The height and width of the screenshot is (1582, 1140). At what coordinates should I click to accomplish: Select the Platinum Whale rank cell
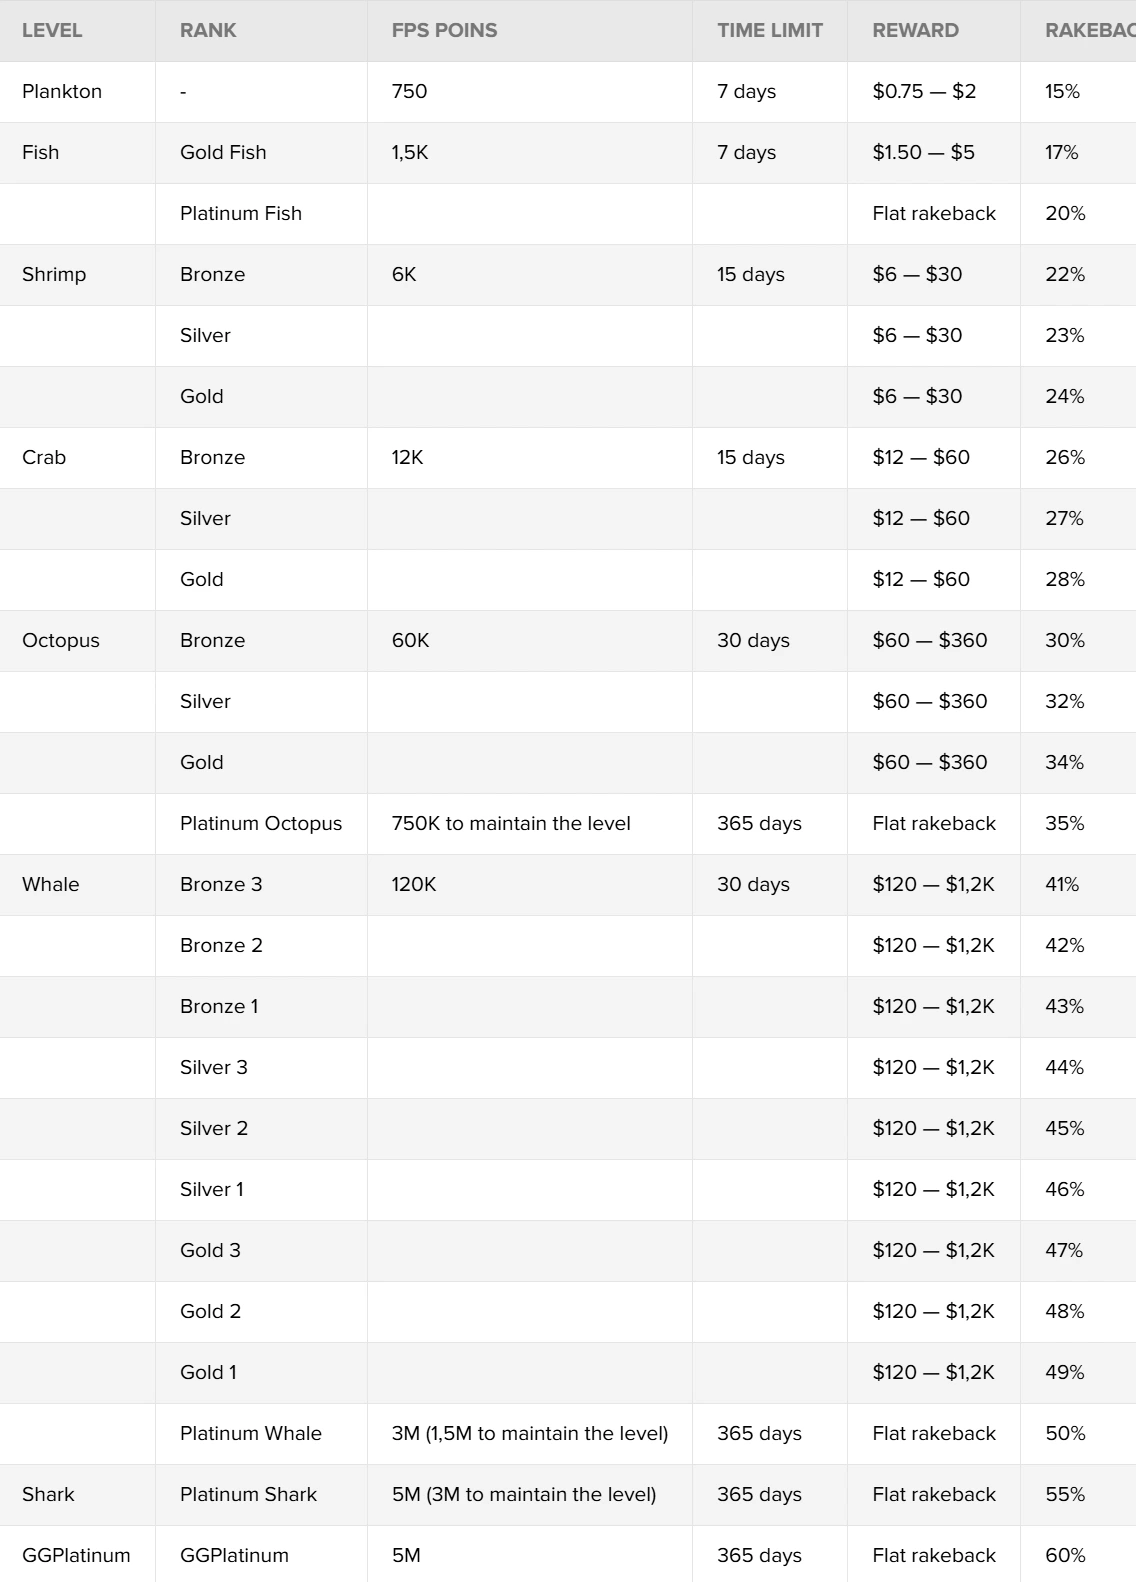coord(251,1433)
